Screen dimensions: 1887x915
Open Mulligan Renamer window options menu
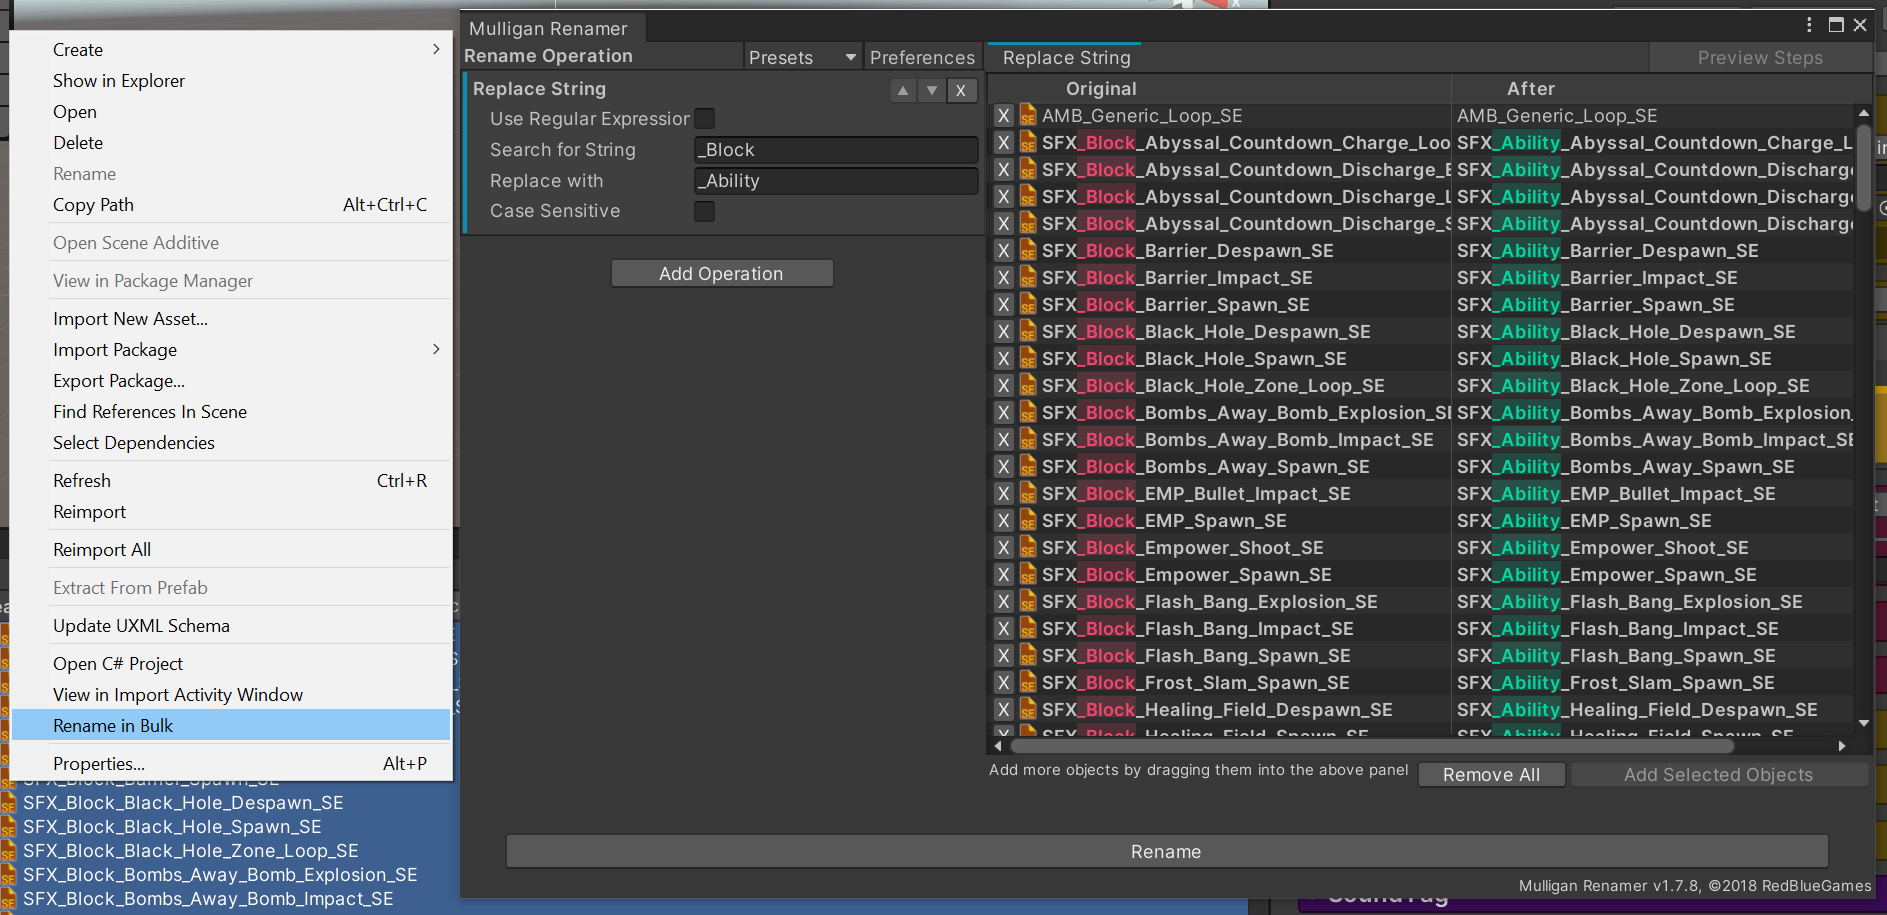(1809, 25)
